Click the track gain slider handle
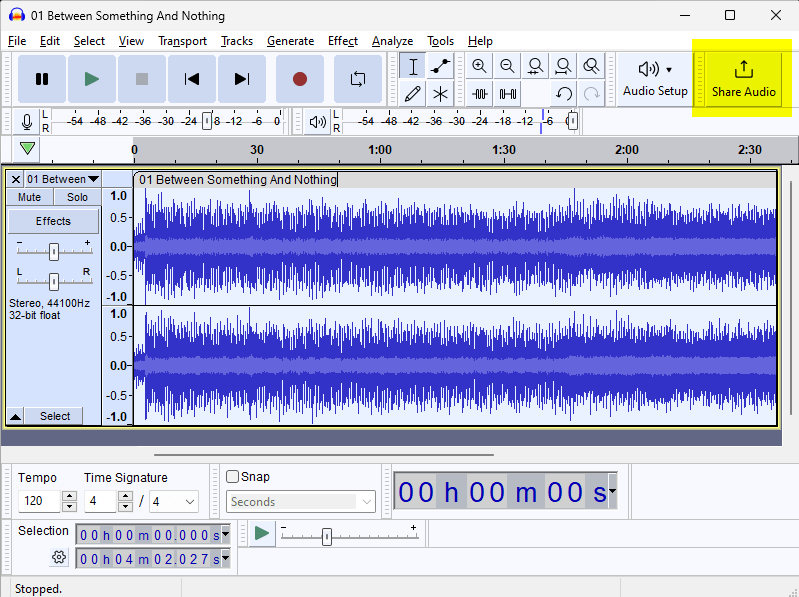This screenshot has width=799, height=597. point(54,251)
